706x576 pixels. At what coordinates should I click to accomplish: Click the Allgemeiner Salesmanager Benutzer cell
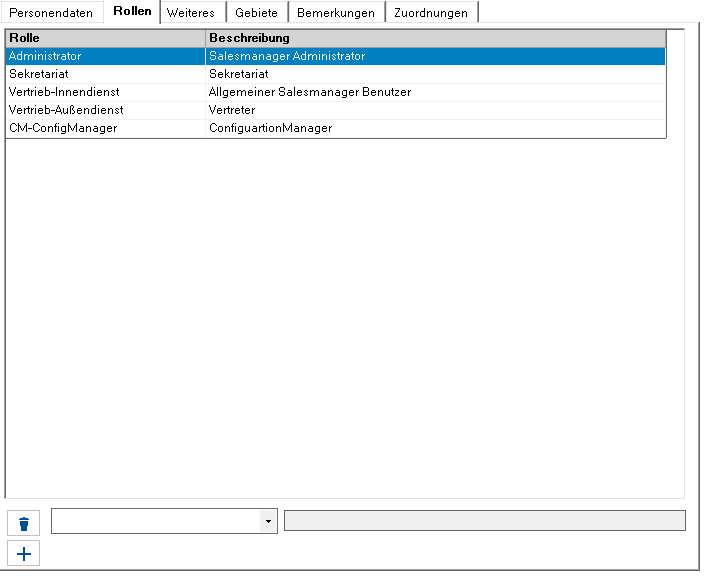(x=435, y=92)
